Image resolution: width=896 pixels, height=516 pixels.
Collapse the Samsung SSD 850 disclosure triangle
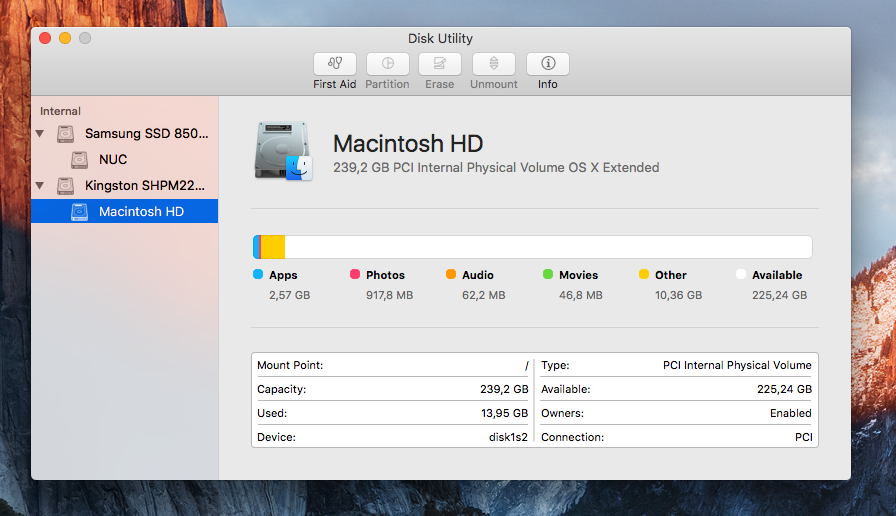[x=40, y=133]
